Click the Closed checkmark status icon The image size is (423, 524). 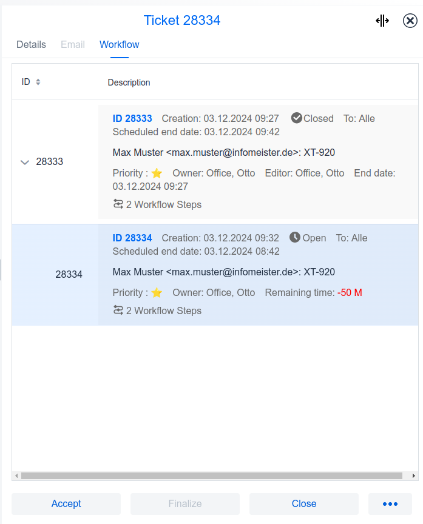click(x=296, y=118)
